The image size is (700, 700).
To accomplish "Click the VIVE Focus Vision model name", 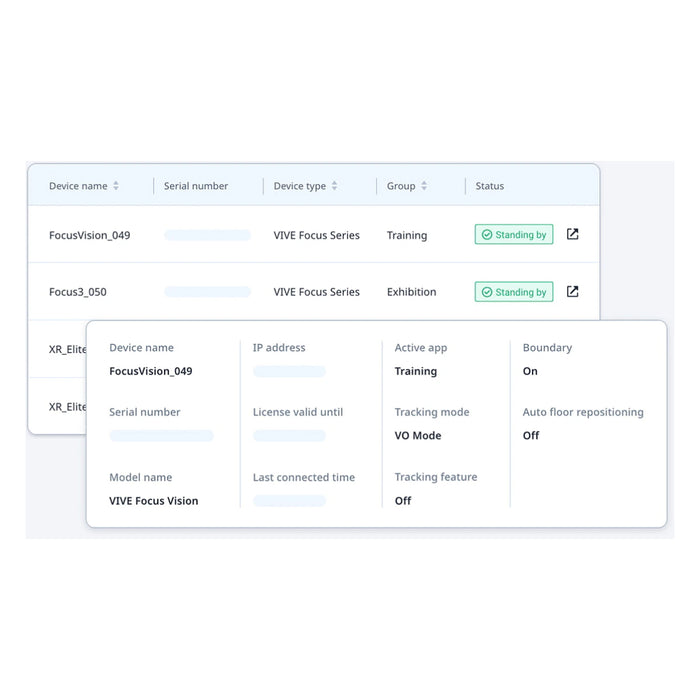I will pyautogui.click(x=154, y=500).
